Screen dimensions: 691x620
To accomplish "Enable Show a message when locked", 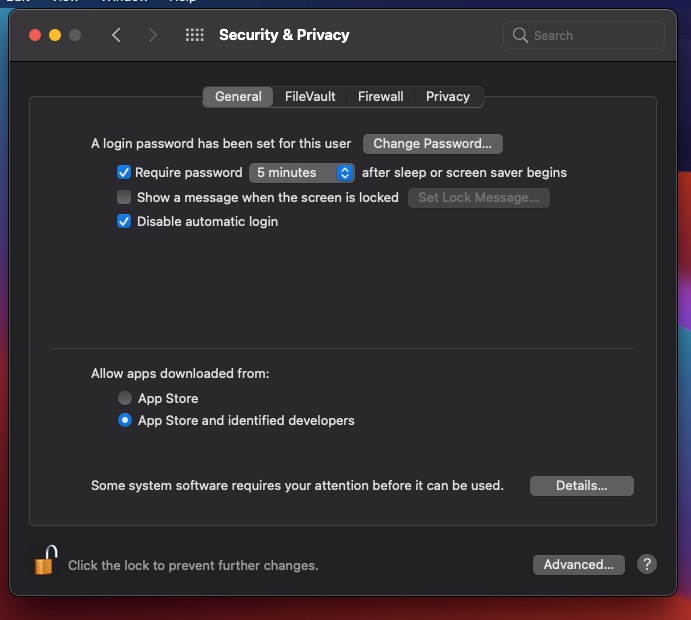I will pyautogui.click(x=124, y=197).
